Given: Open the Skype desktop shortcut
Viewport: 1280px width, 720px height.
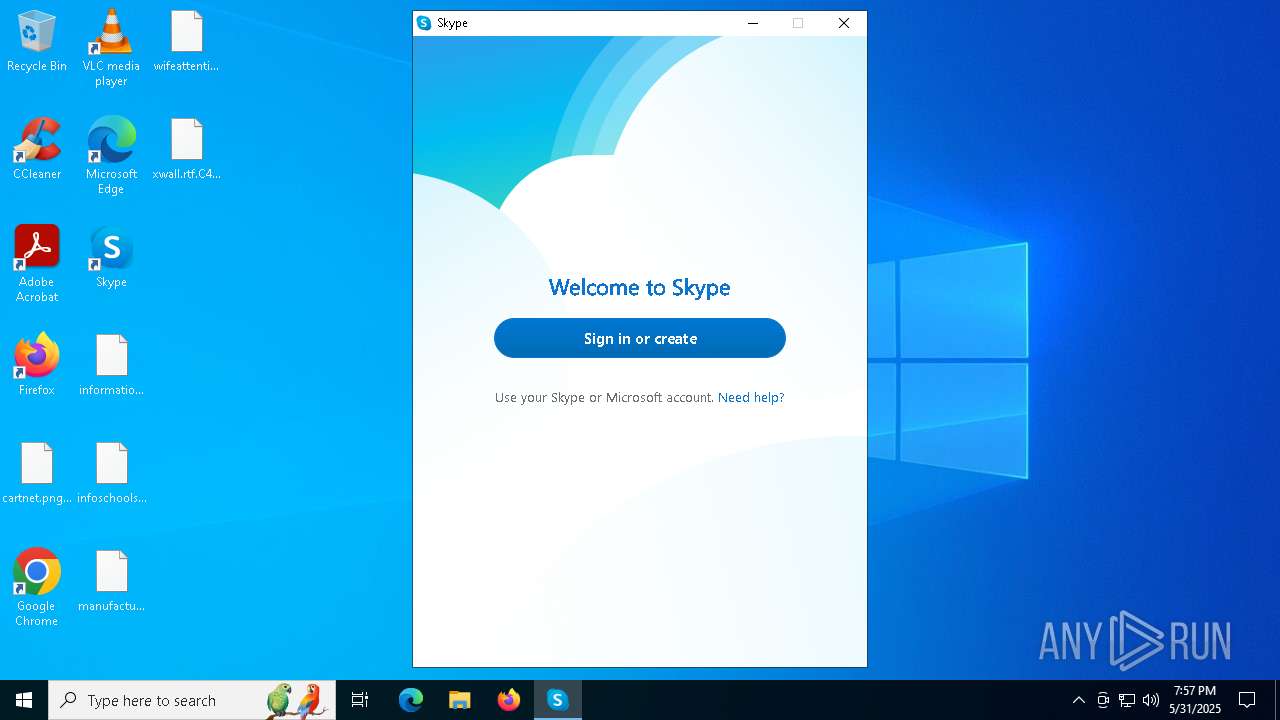Looking at the screenshot, I should point(111,258).
